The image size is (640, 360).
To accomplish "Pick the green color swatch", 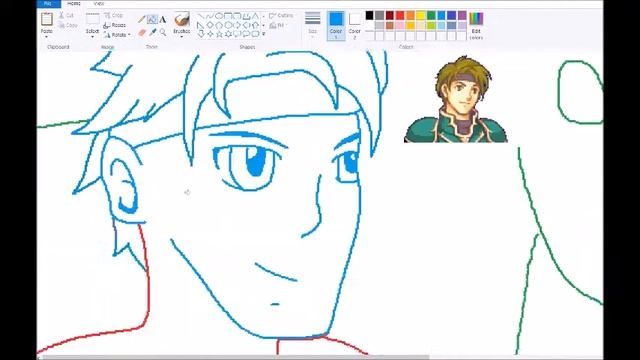I will point(431,16).
